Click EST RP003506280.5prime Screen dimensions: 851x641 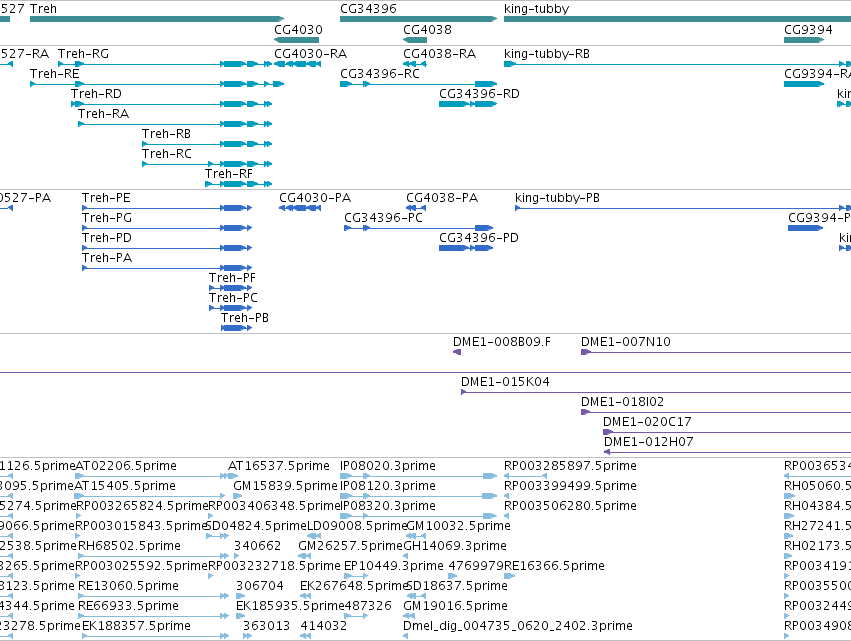[506, 516]
